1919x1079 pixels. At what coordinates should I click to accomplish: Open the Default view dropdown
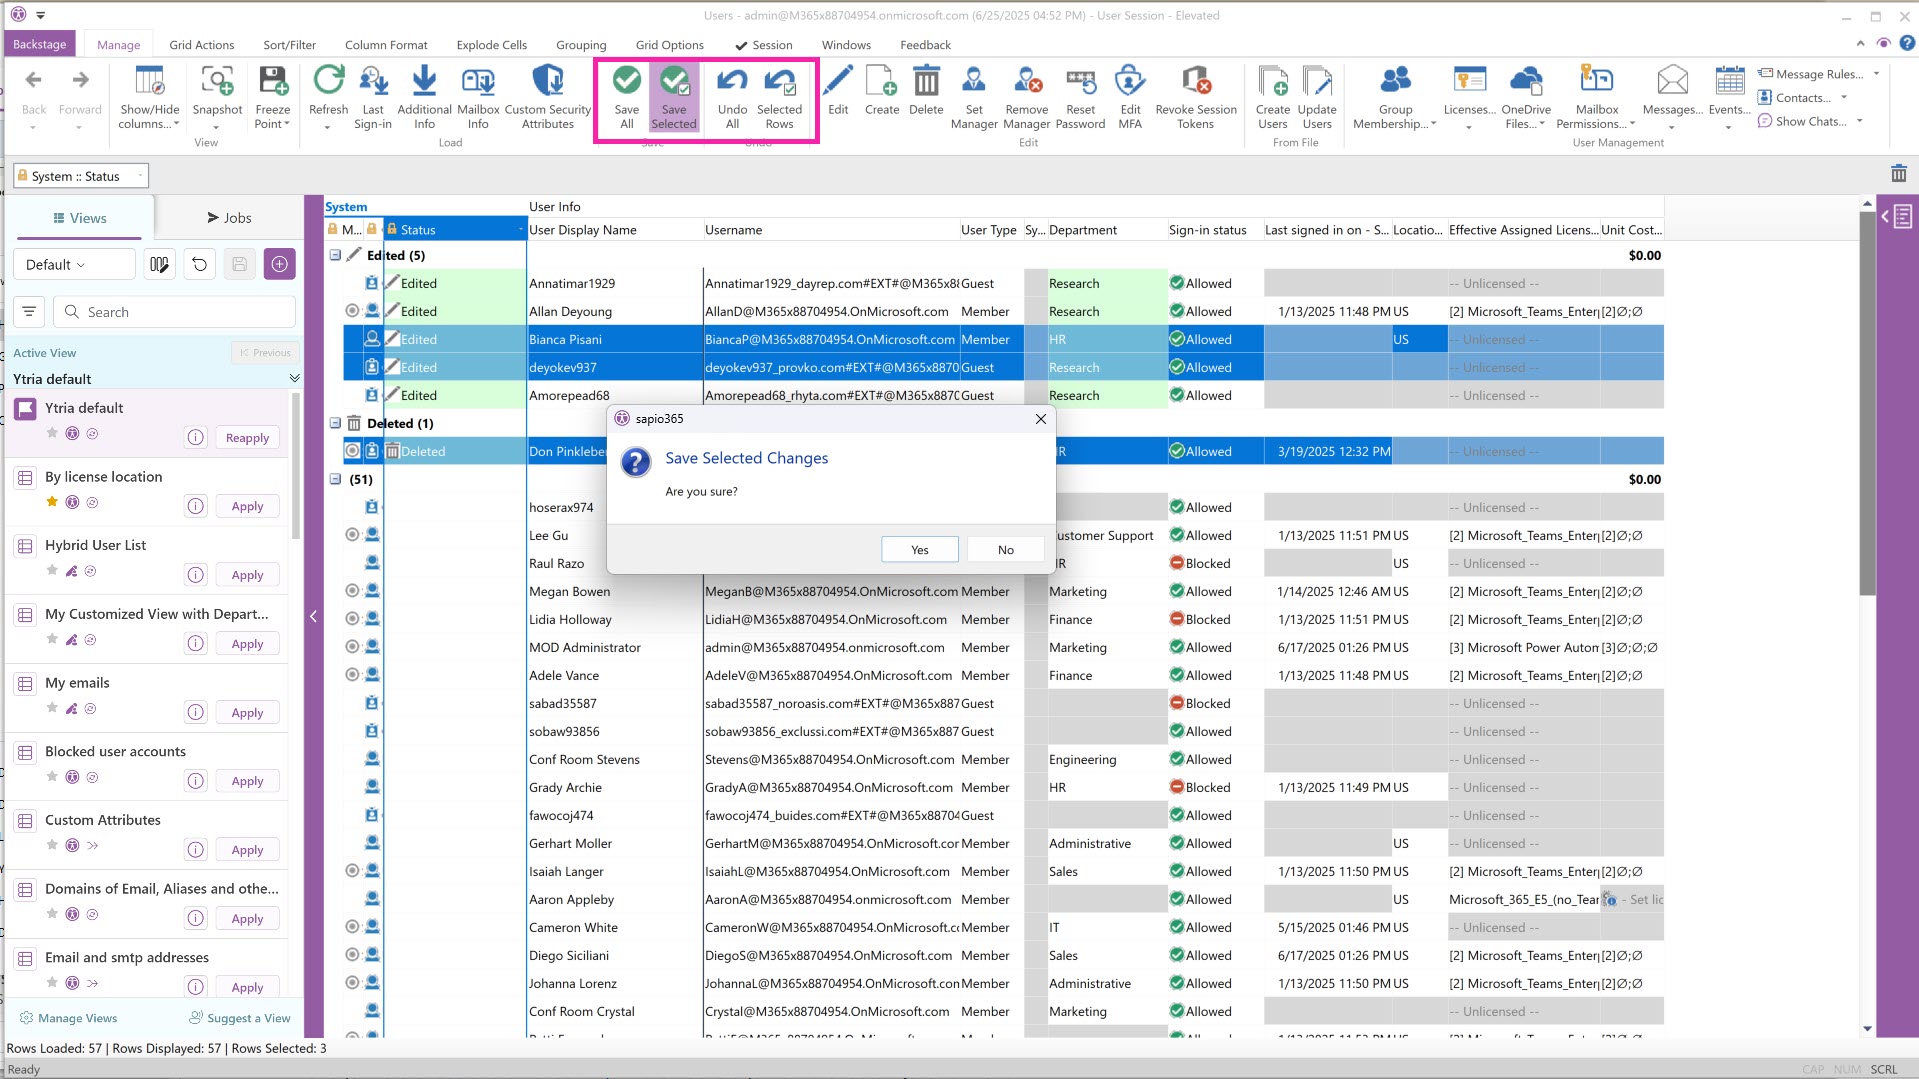pyautogui.click(x=74, y=265)
